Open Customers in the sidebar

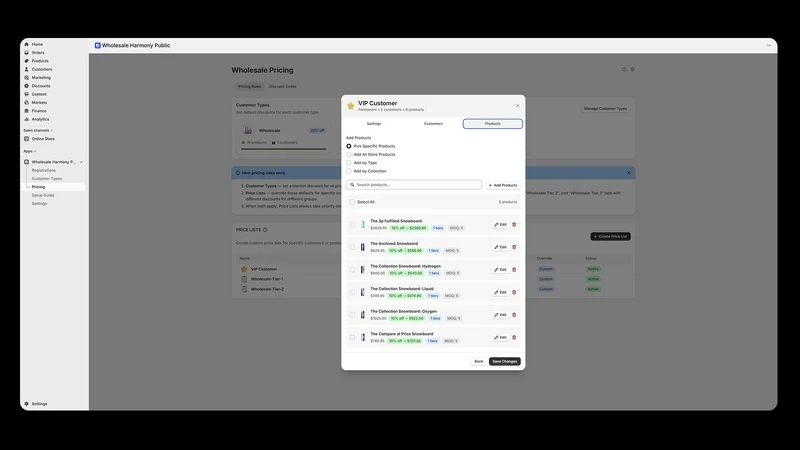41,69
